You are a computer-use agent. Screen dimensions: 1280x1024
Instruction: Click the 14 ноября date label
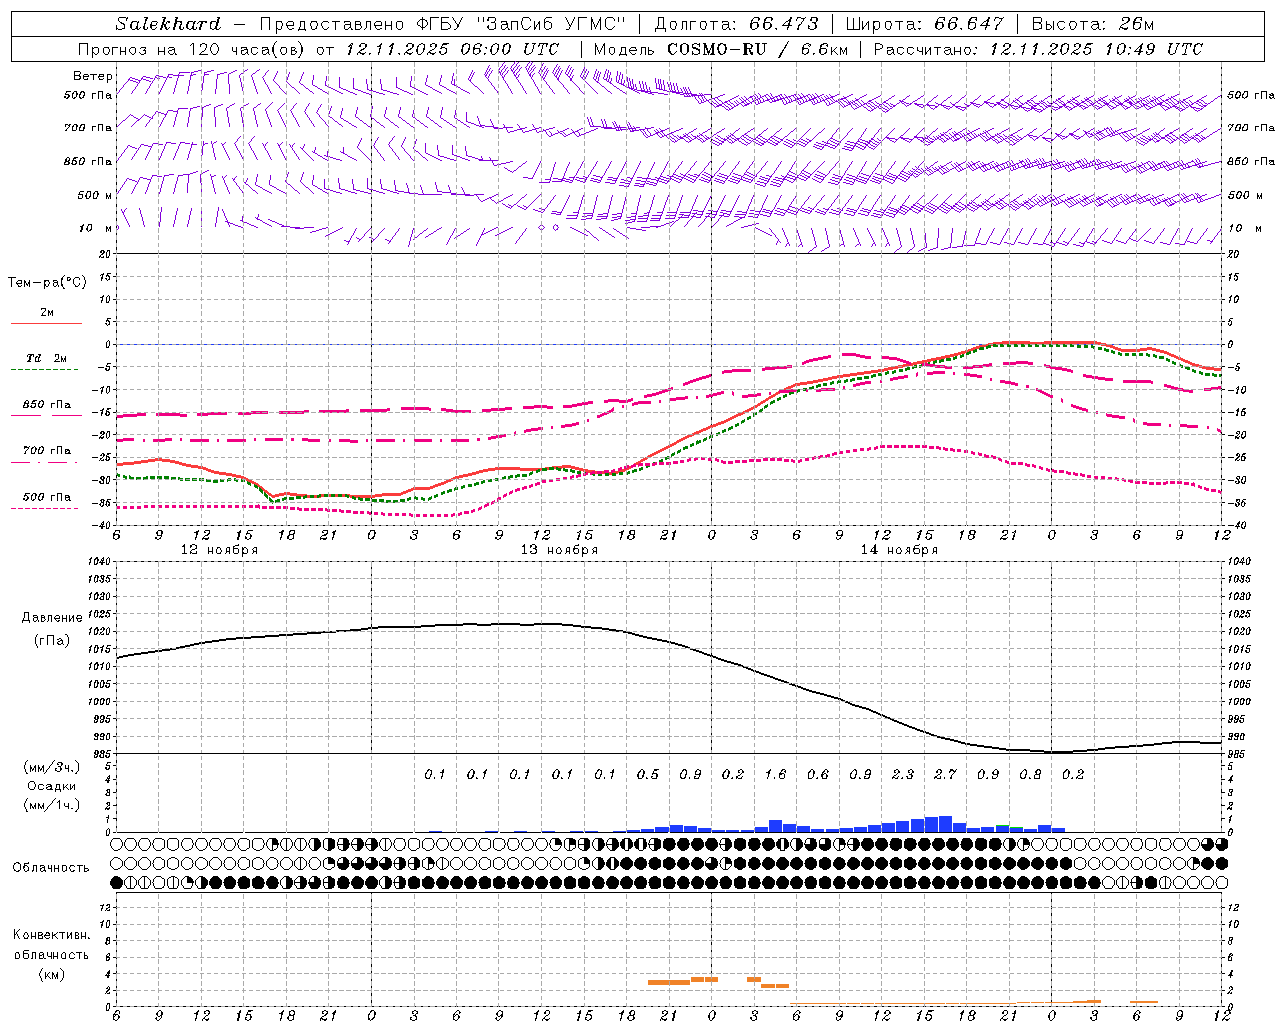coord(899,550)
